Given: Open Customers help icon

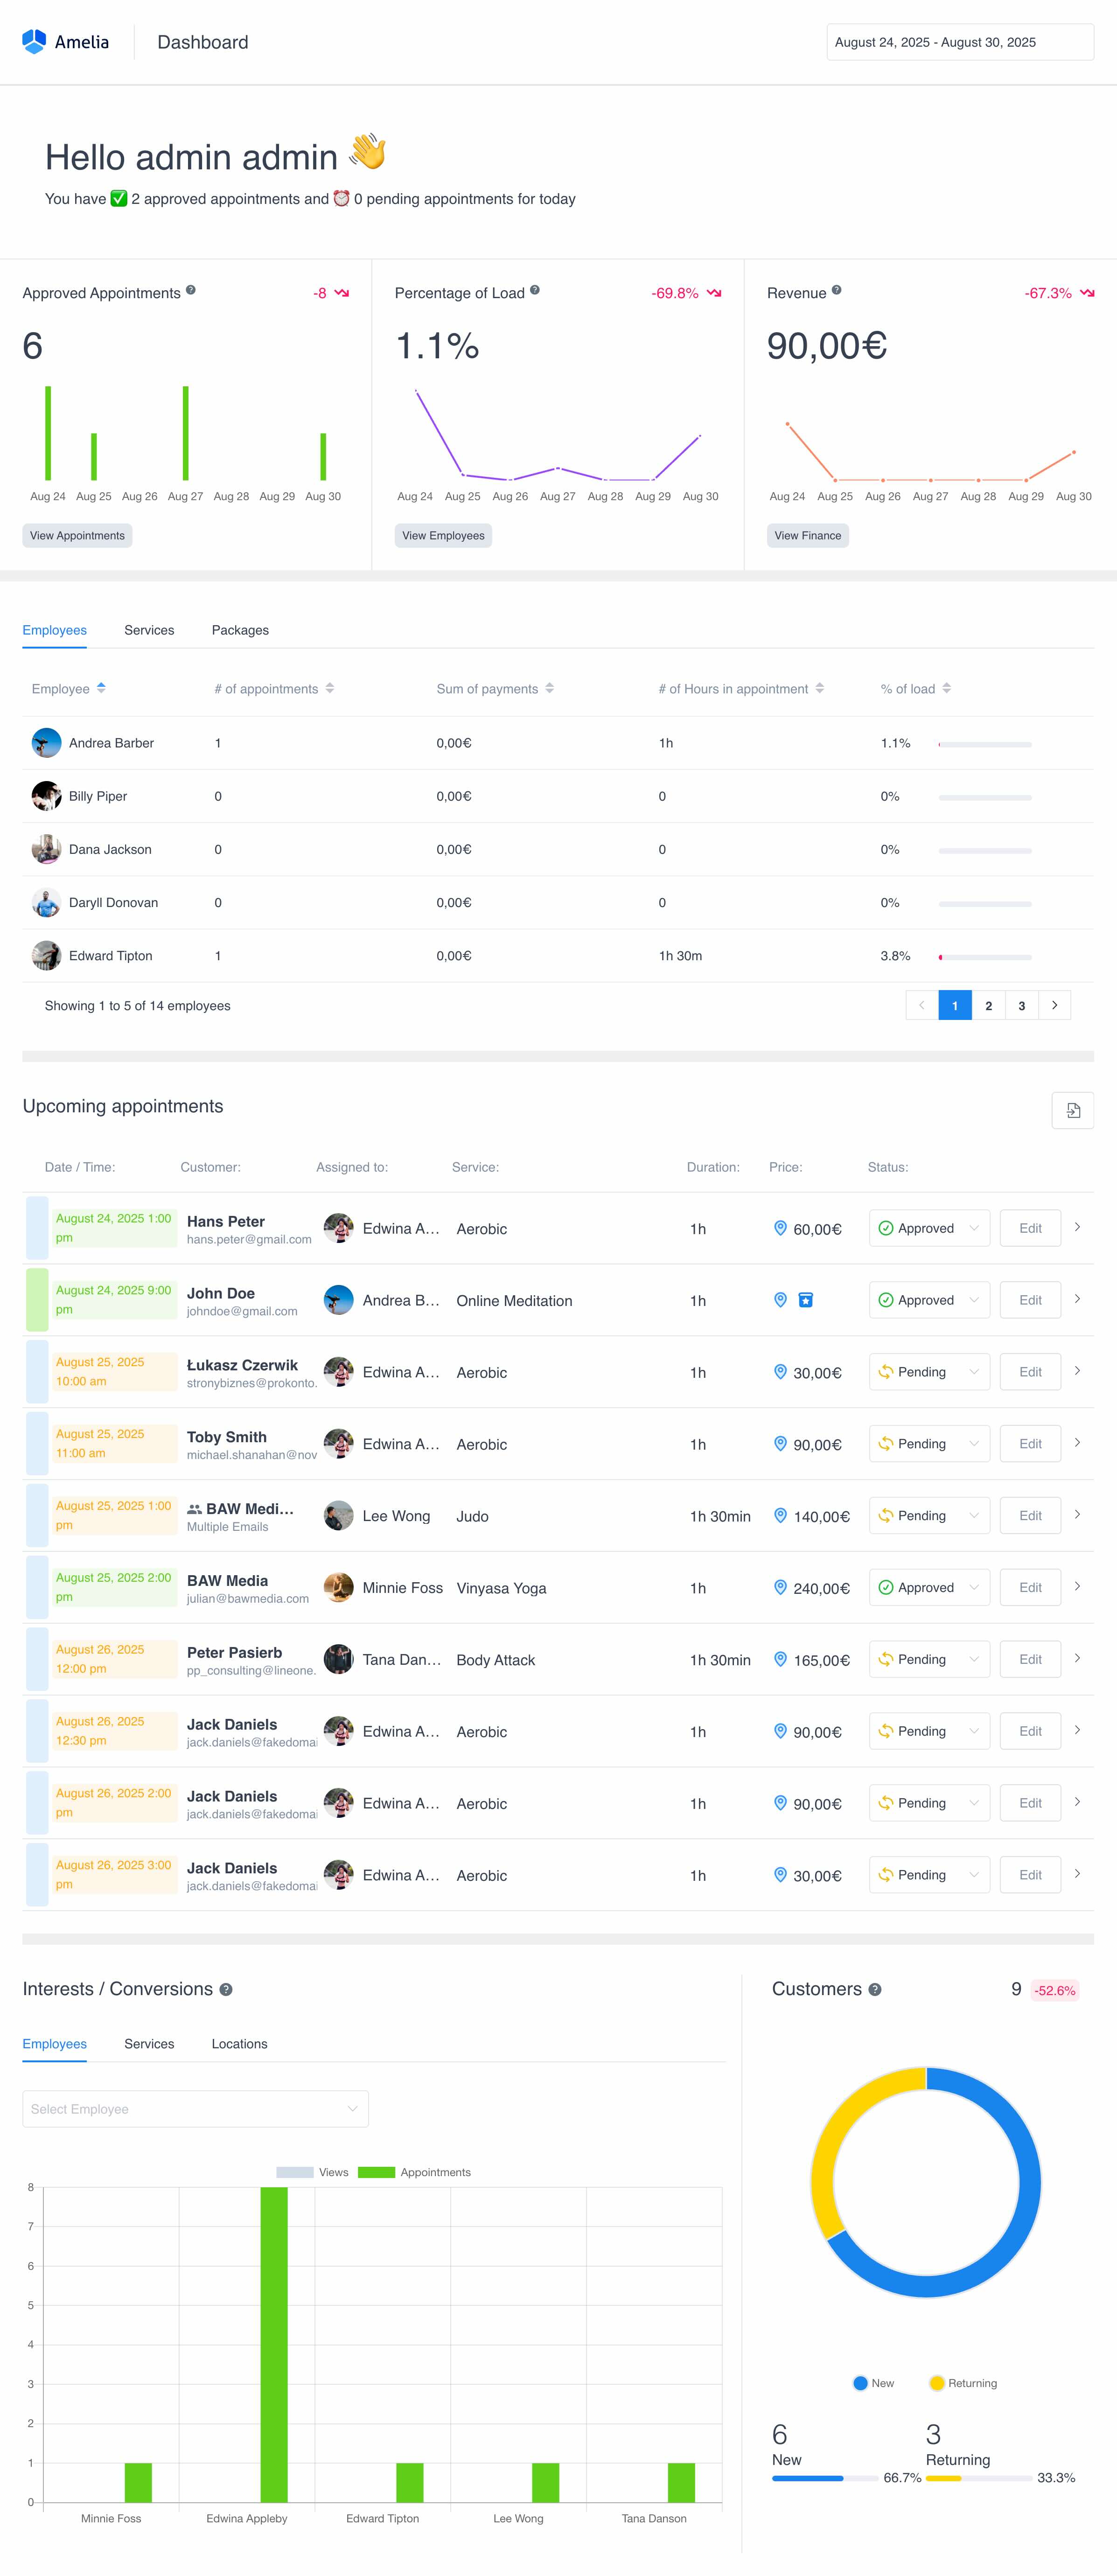Looking at the screenshot, I should click(x=875, y=1989).
